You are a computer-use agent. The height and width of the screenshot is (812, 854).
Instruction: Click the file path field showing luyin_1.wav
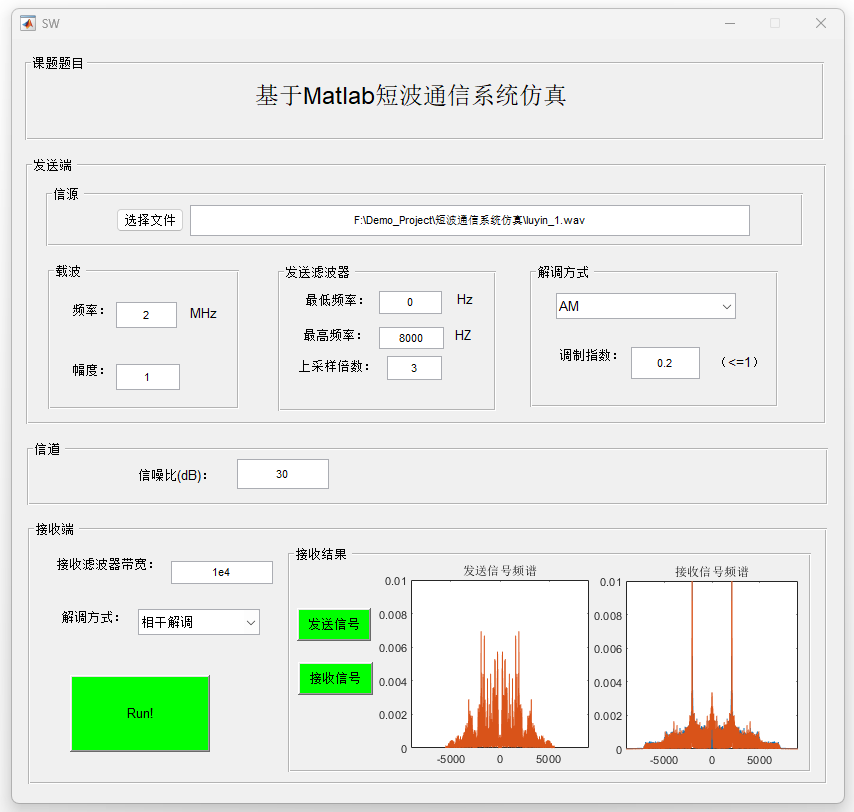[x=469, y=220]
